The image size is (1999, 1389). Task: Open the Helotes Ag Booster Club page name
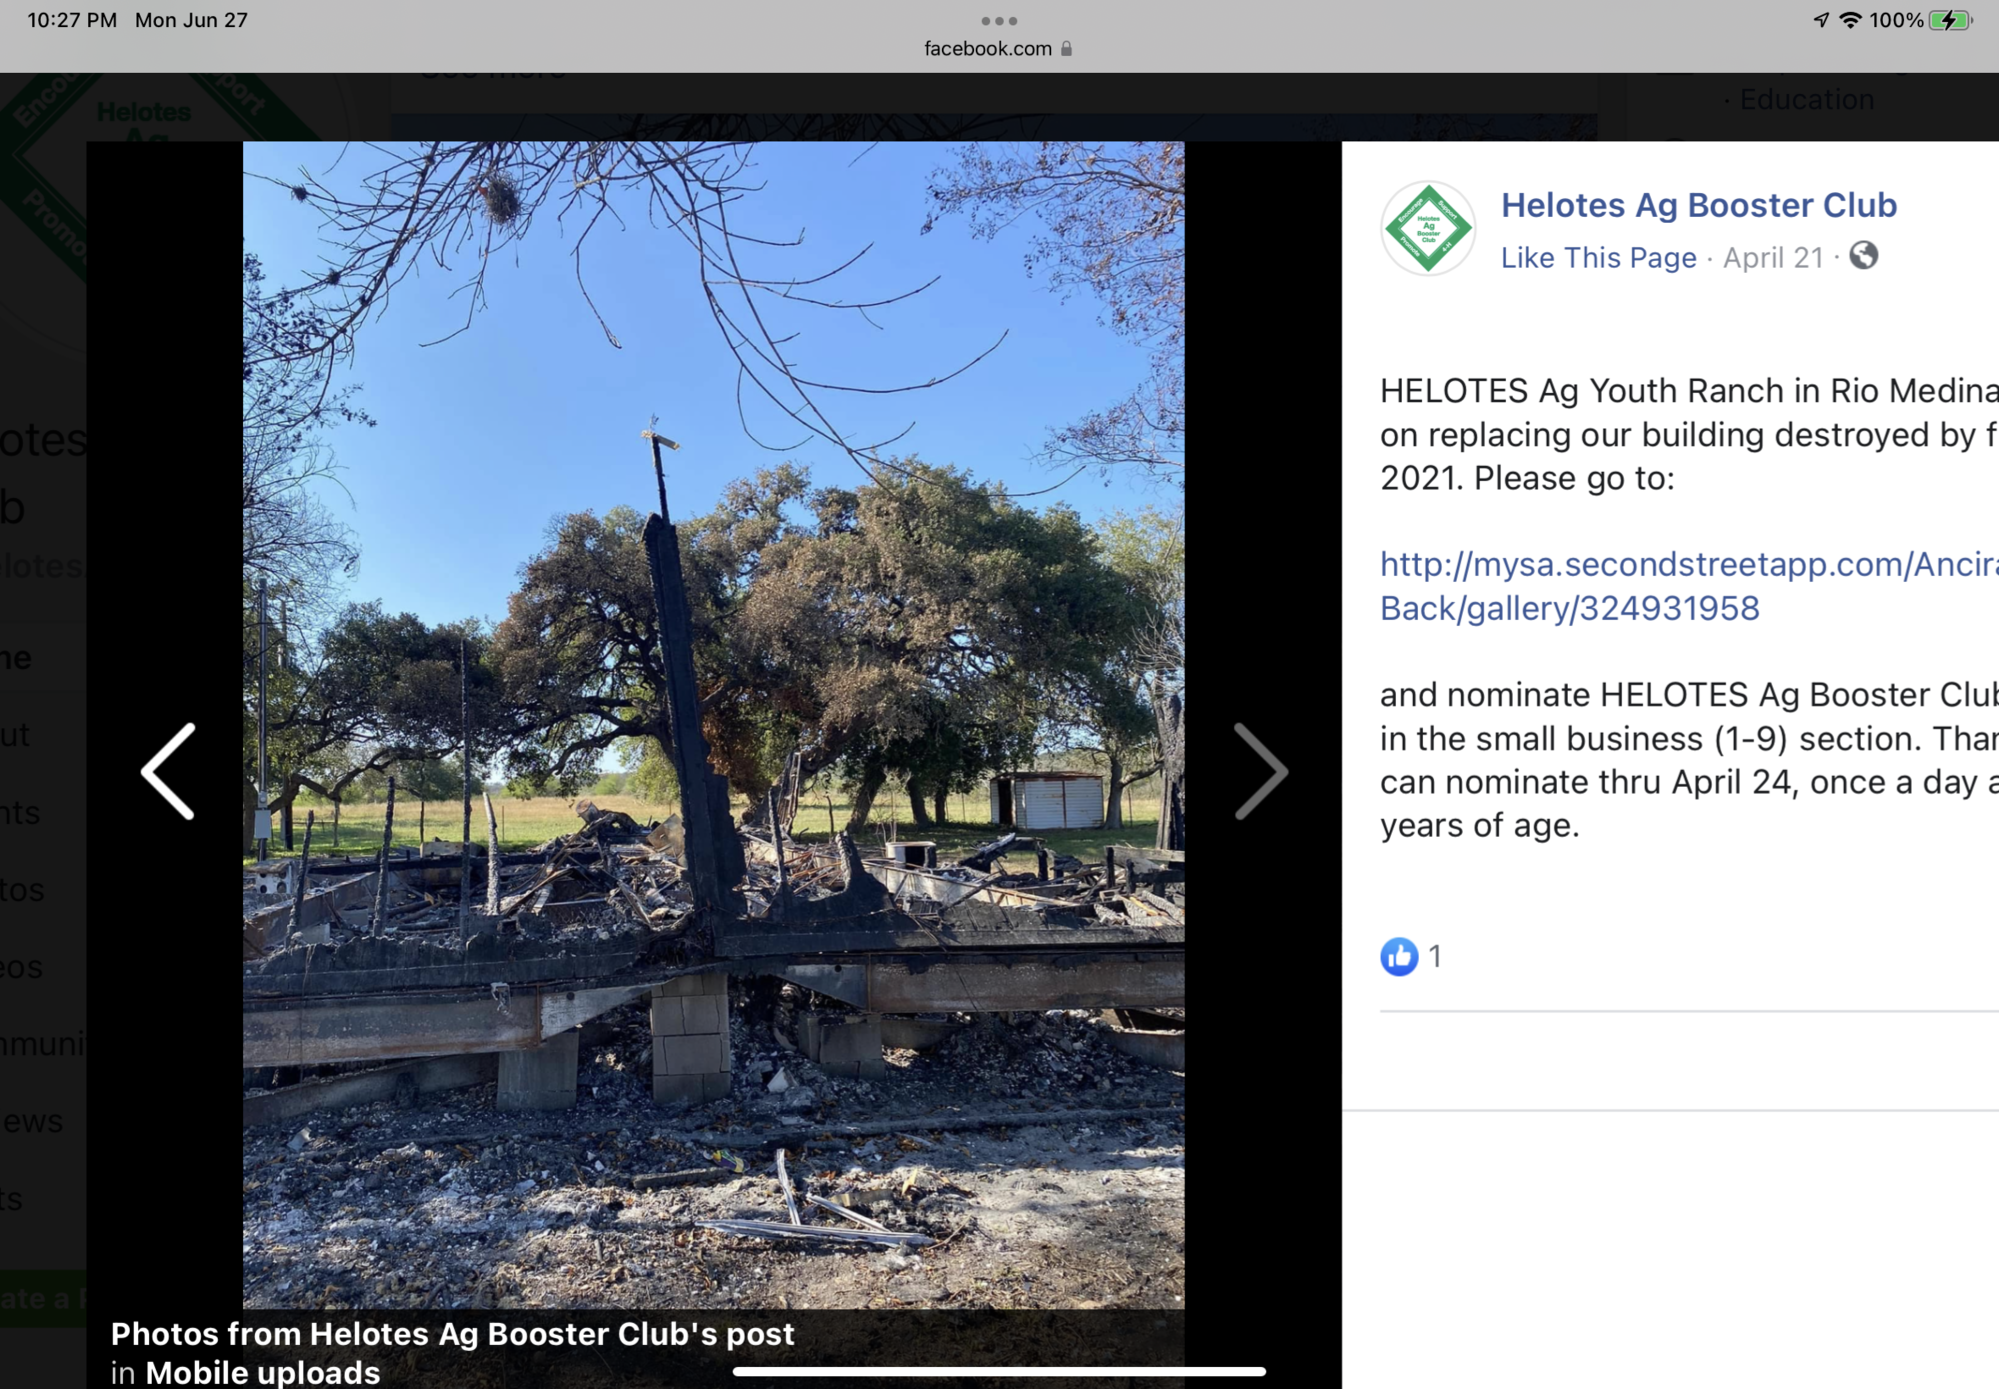pos(1698,204)
